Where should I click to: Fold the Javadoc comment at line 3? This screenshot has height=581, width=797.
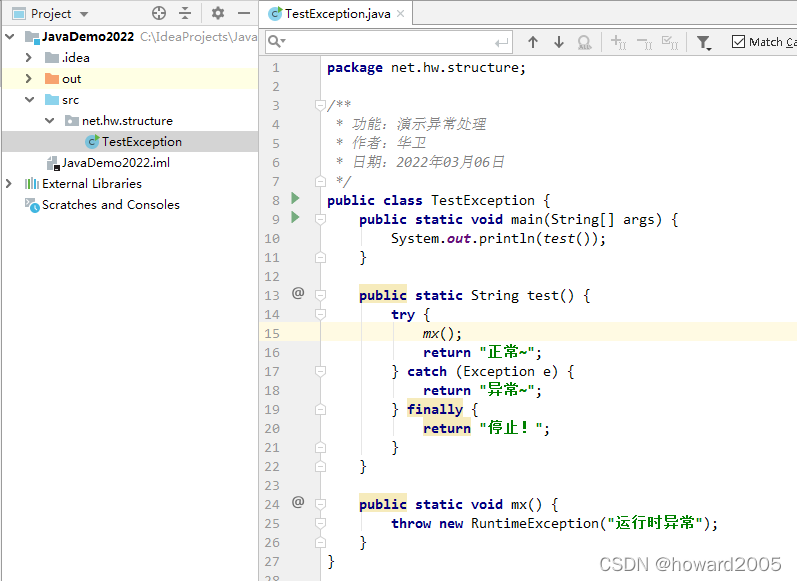(x=320, y=105)
